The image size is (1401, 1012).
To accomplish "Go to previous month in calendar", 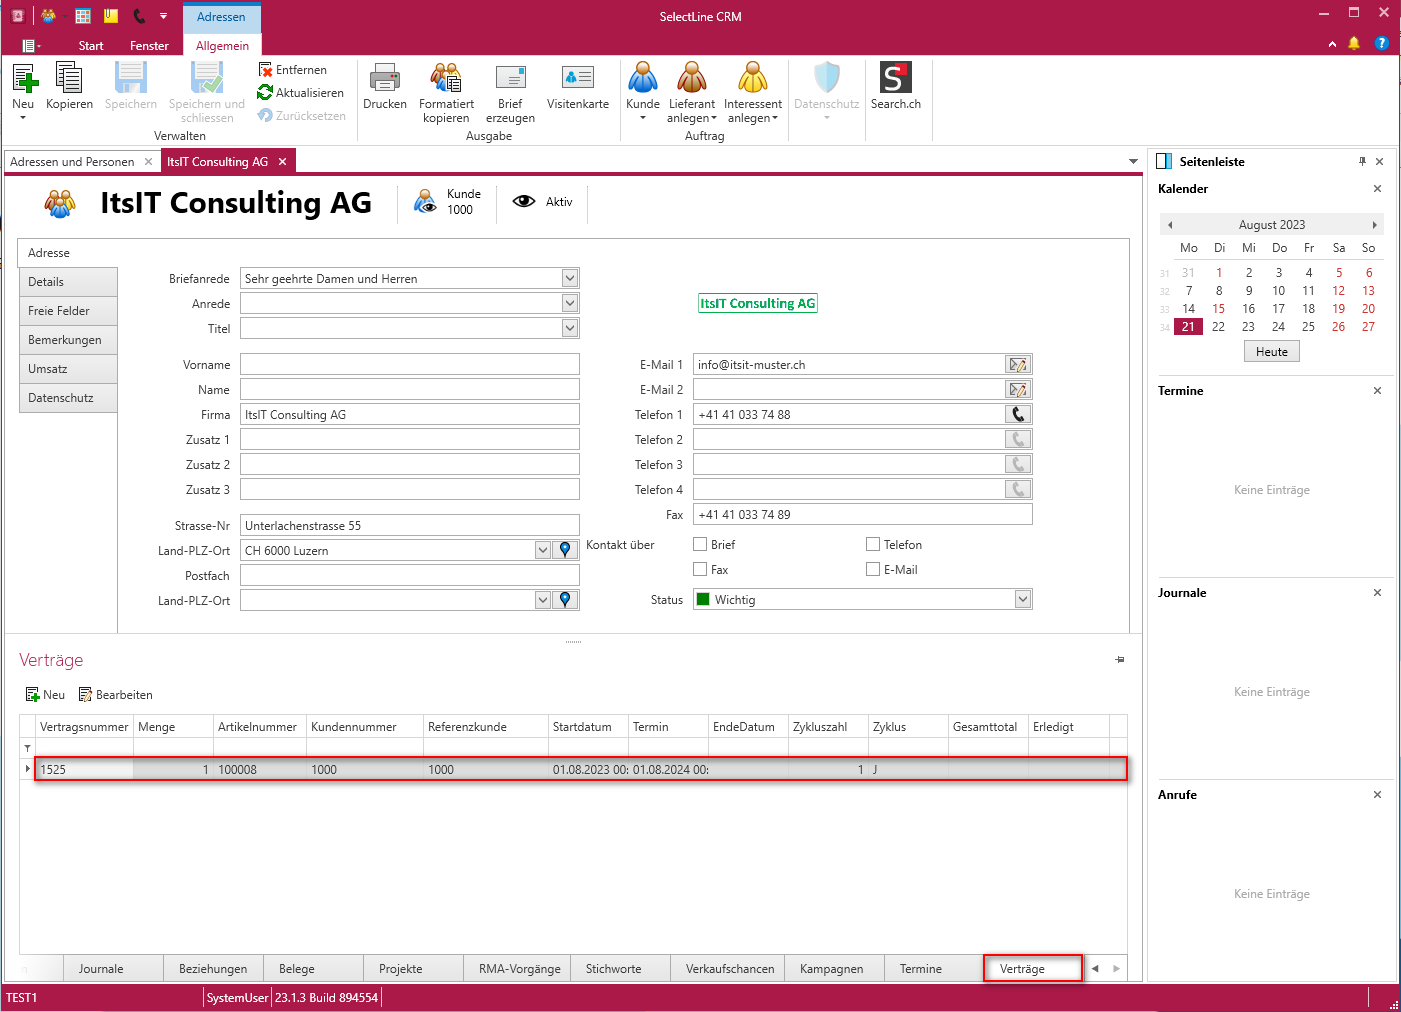I will (x=1170, y=225).
